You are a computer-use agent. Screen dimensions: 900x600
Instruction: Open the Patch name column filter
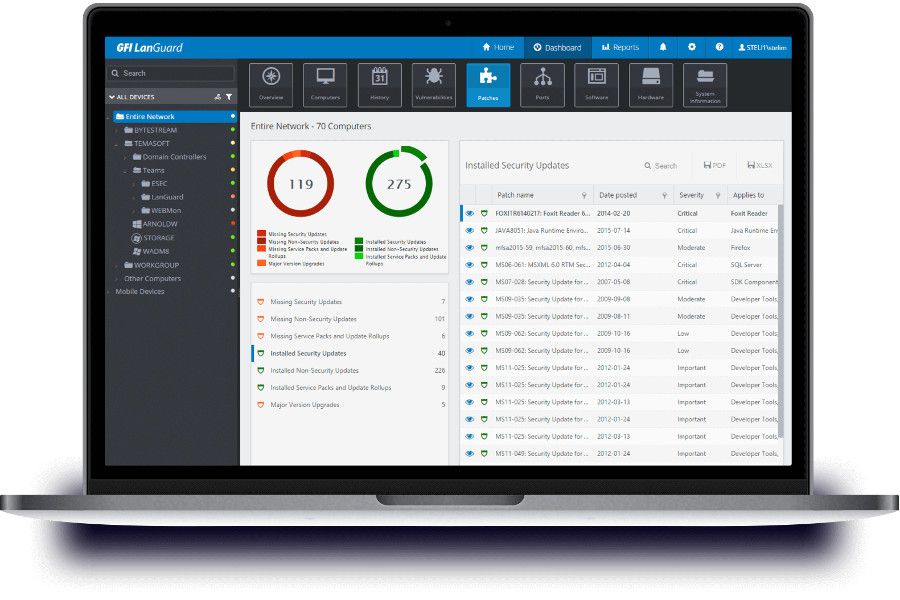(584, 195)
